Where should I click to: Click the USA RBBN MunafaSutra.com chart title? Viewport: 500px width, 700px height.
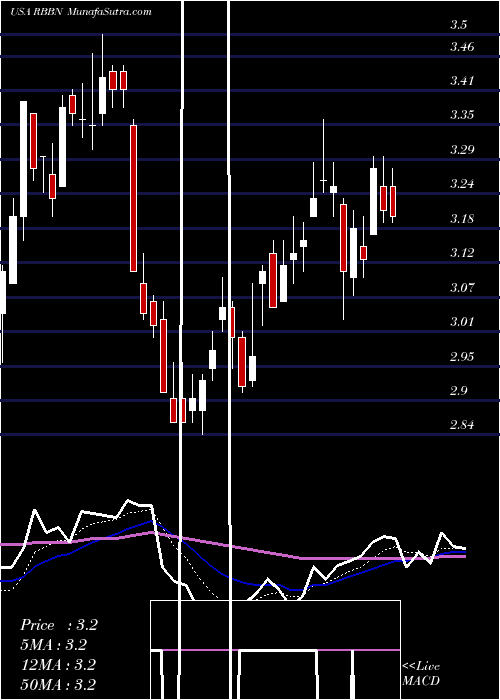[x=81, y=12]
